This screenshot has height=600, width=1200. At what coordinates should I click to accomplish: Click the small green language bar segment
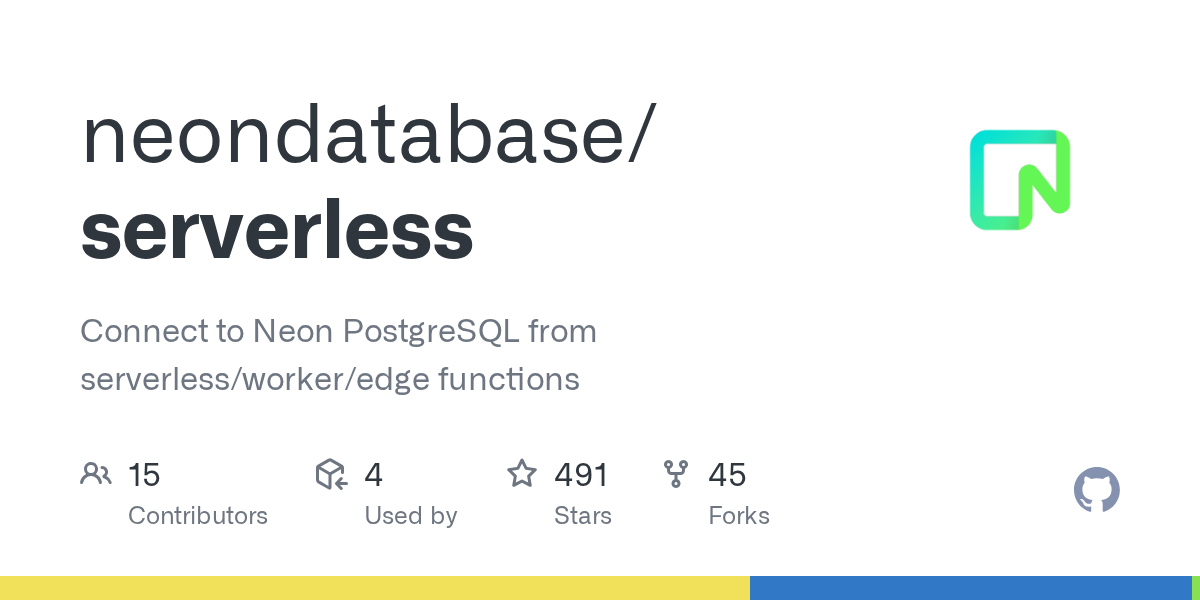click(x=1195, y=588)
